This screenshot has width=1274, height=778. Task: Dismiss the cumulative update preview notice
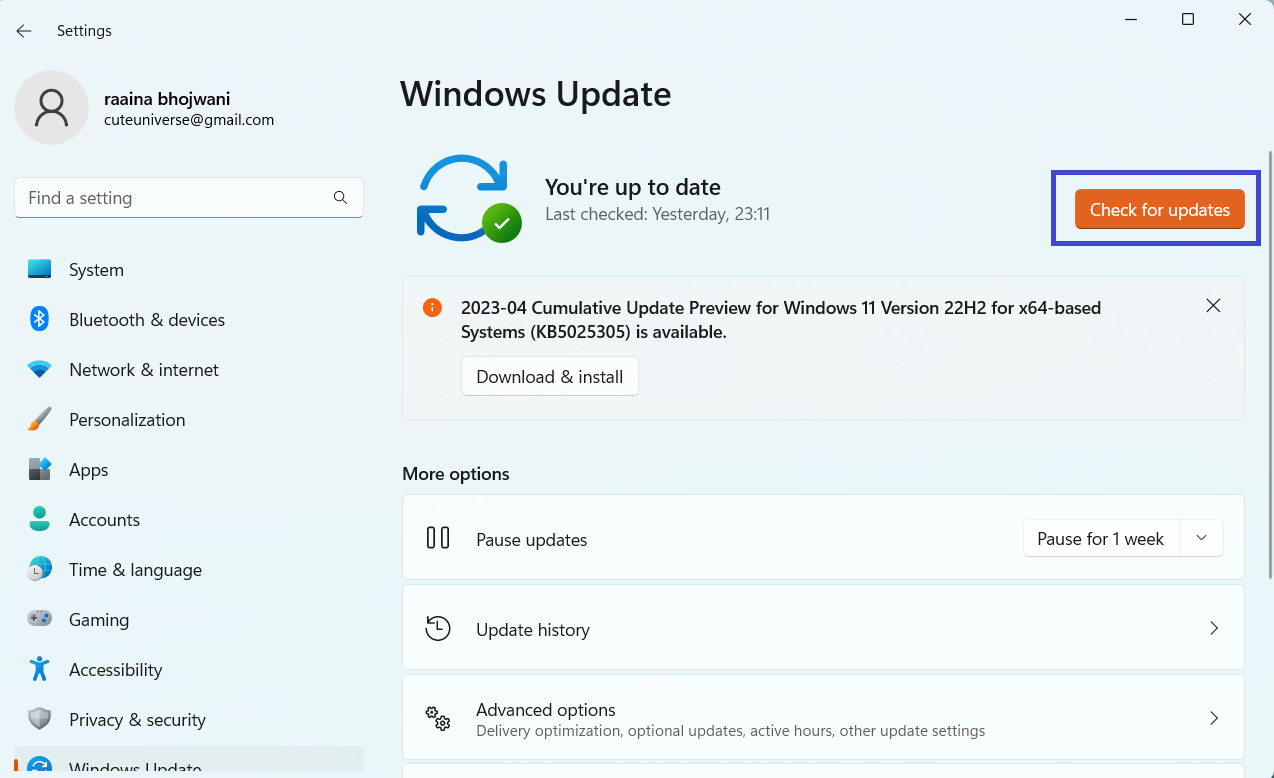[x=1213, y=306]
